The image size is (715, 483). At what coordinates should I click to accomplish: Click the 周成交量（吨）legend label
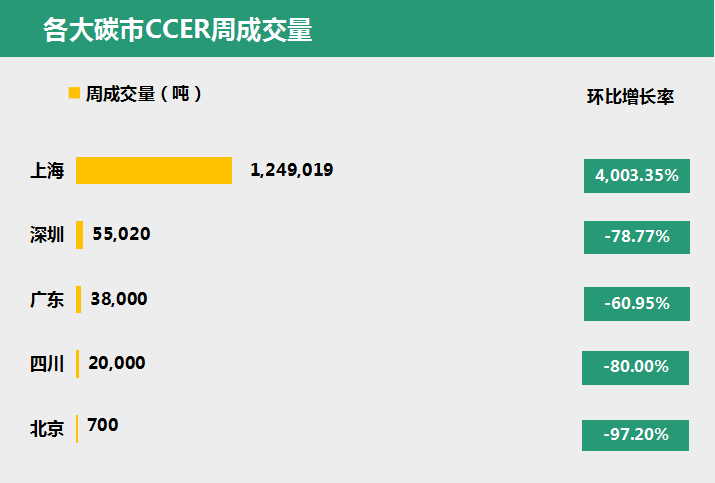pyautogui.click(x=144, y=93)
